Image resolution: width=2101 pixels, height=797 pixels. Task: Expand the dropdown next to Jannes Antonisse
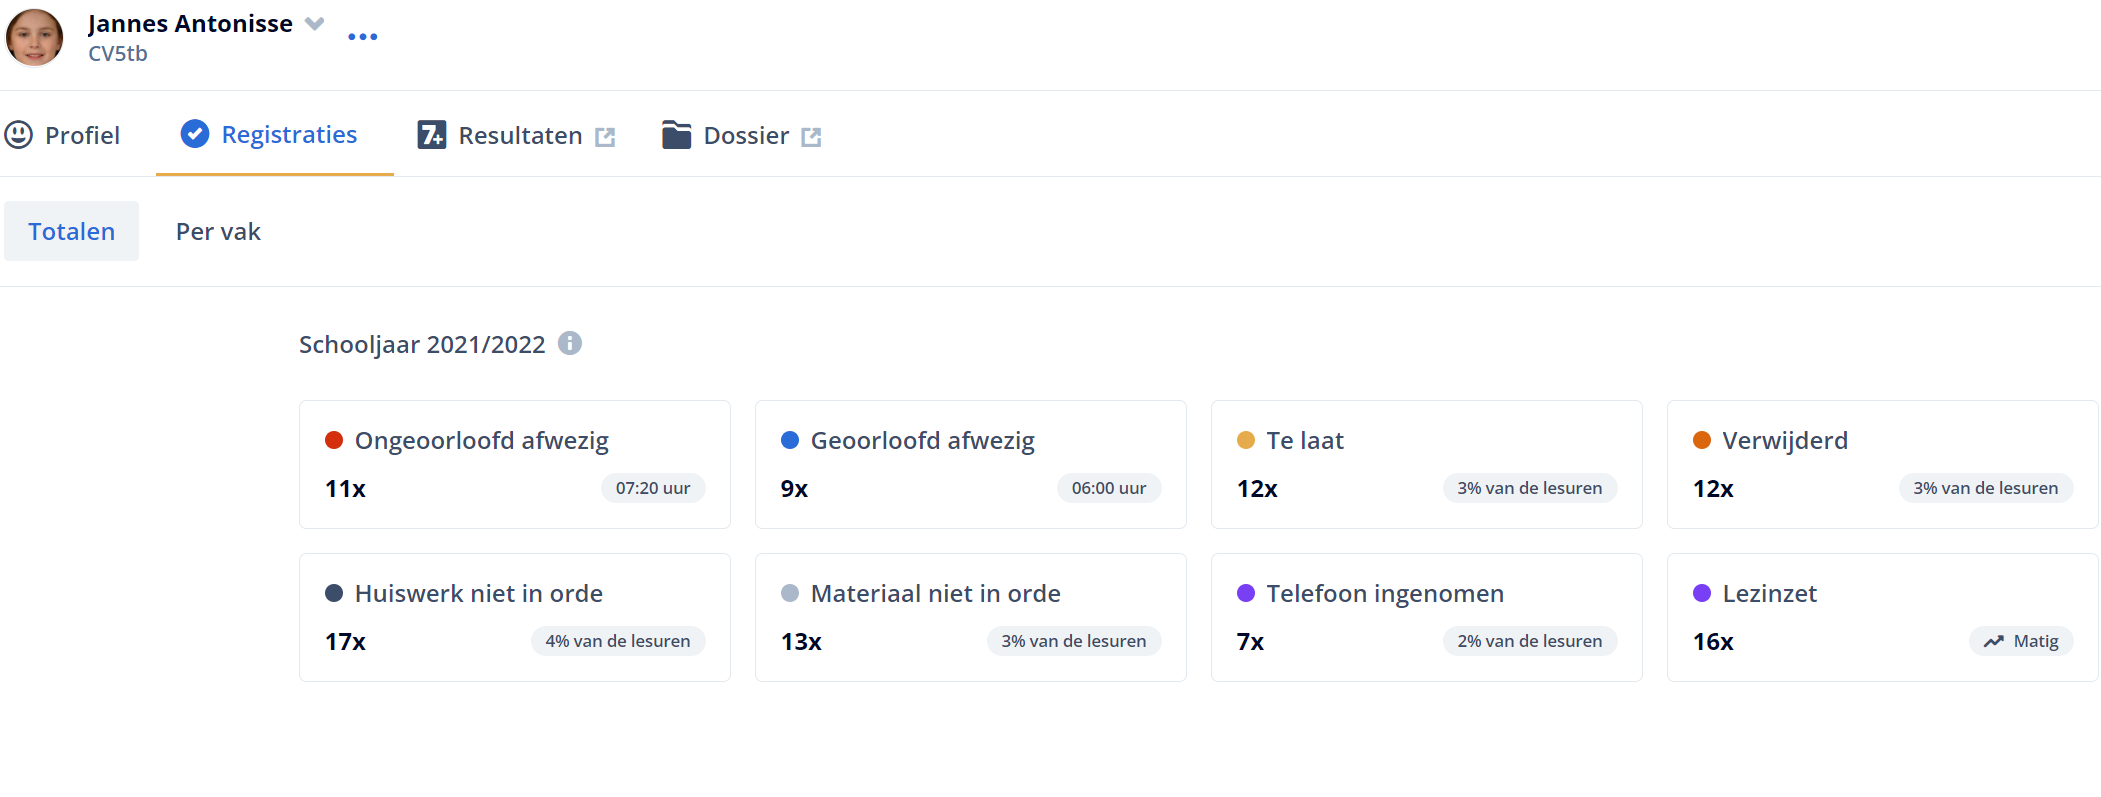[315, 24]
